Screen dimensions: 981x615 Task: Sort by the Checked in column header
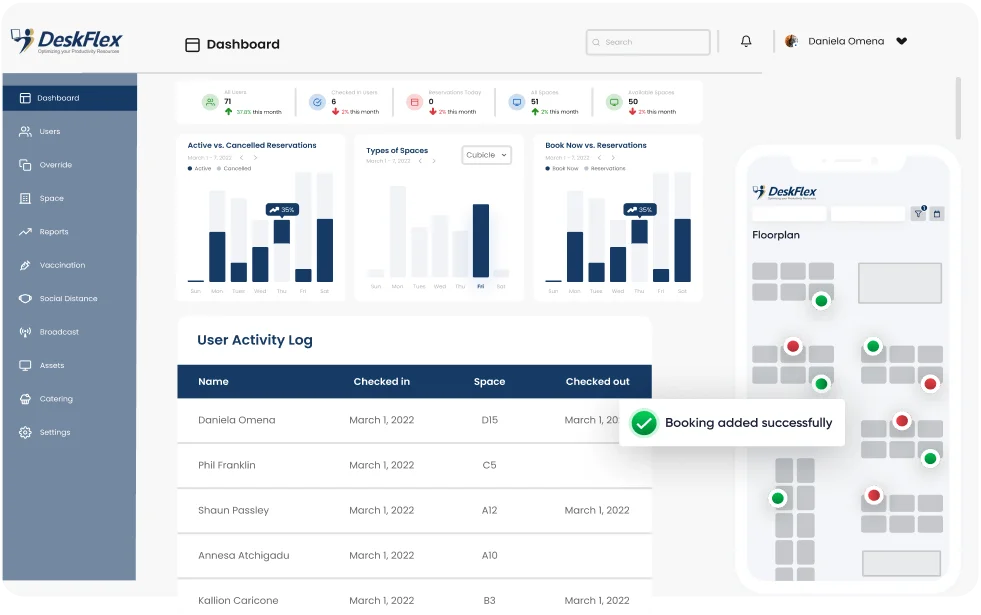coord(382,382)
